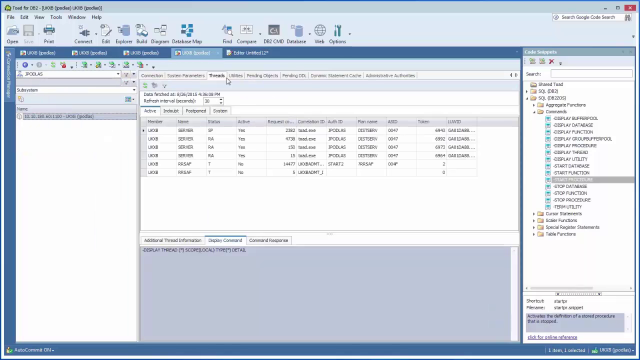Click the cancel-thread icon in Threads toolbar

coord(154,85)
